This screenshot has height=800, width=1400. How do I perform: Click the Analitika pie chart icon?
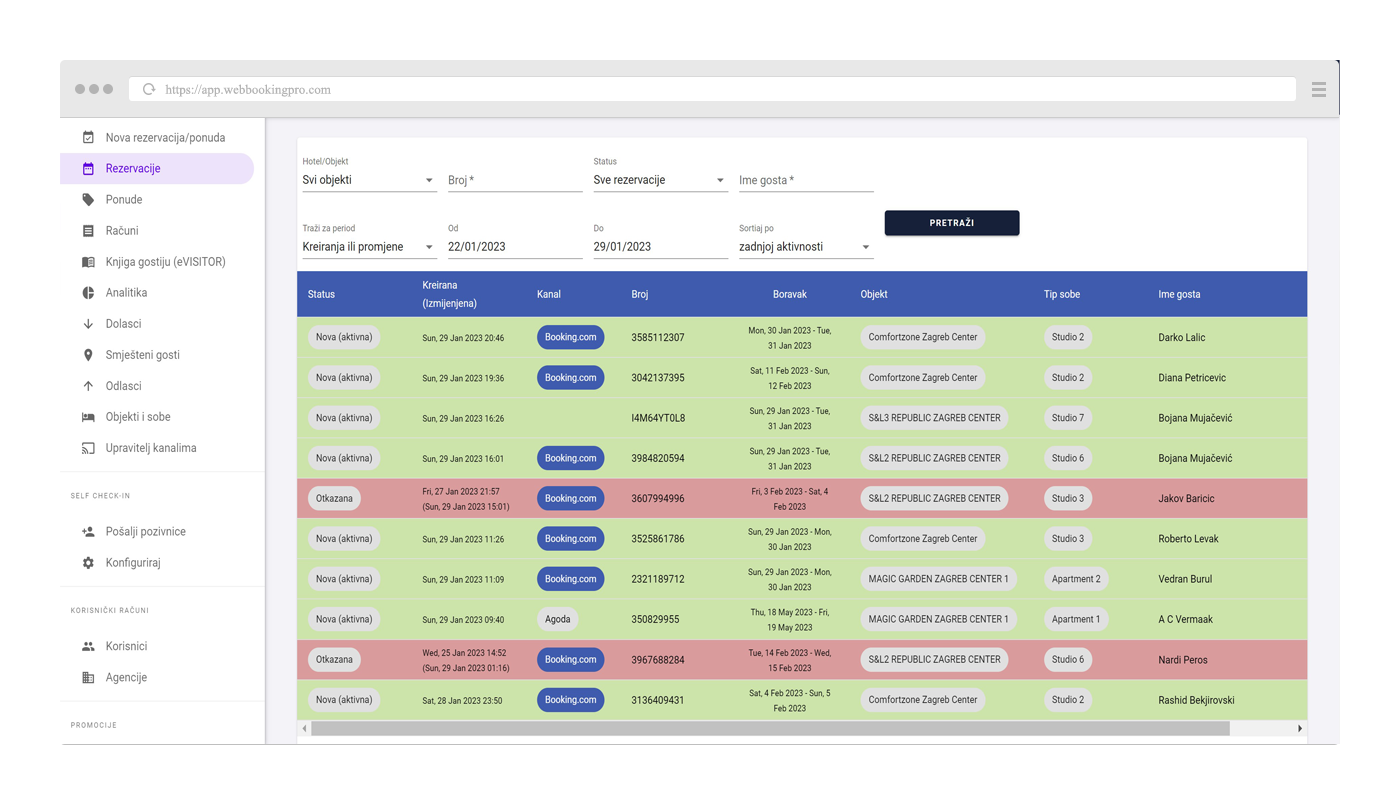[x=88, y=293]
